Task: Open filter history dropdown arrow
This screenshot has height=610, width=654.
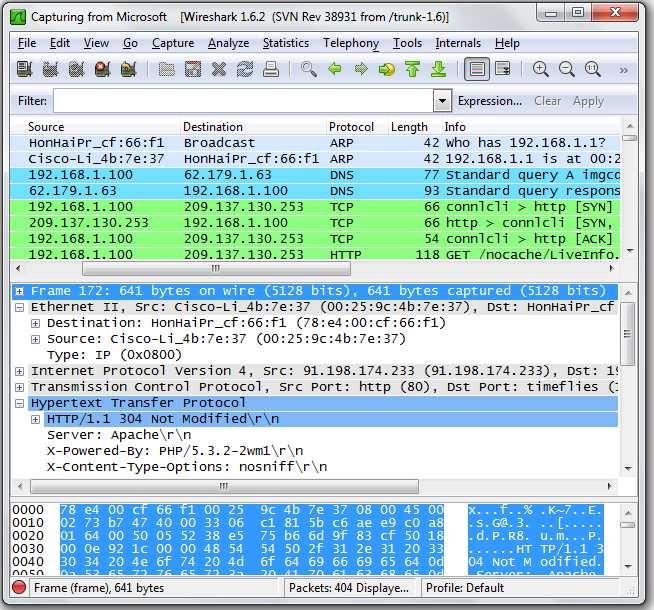Action: [x=442, y=100]
